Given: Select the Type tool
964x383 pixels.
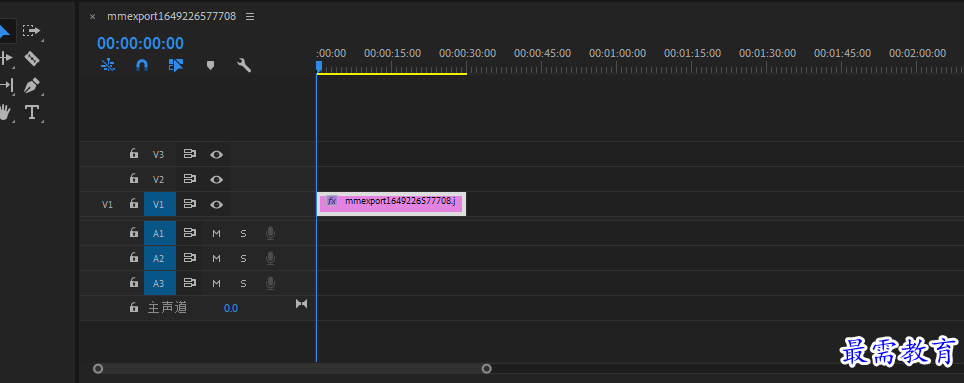Looking at the screenshot, I should coord(31,113).
